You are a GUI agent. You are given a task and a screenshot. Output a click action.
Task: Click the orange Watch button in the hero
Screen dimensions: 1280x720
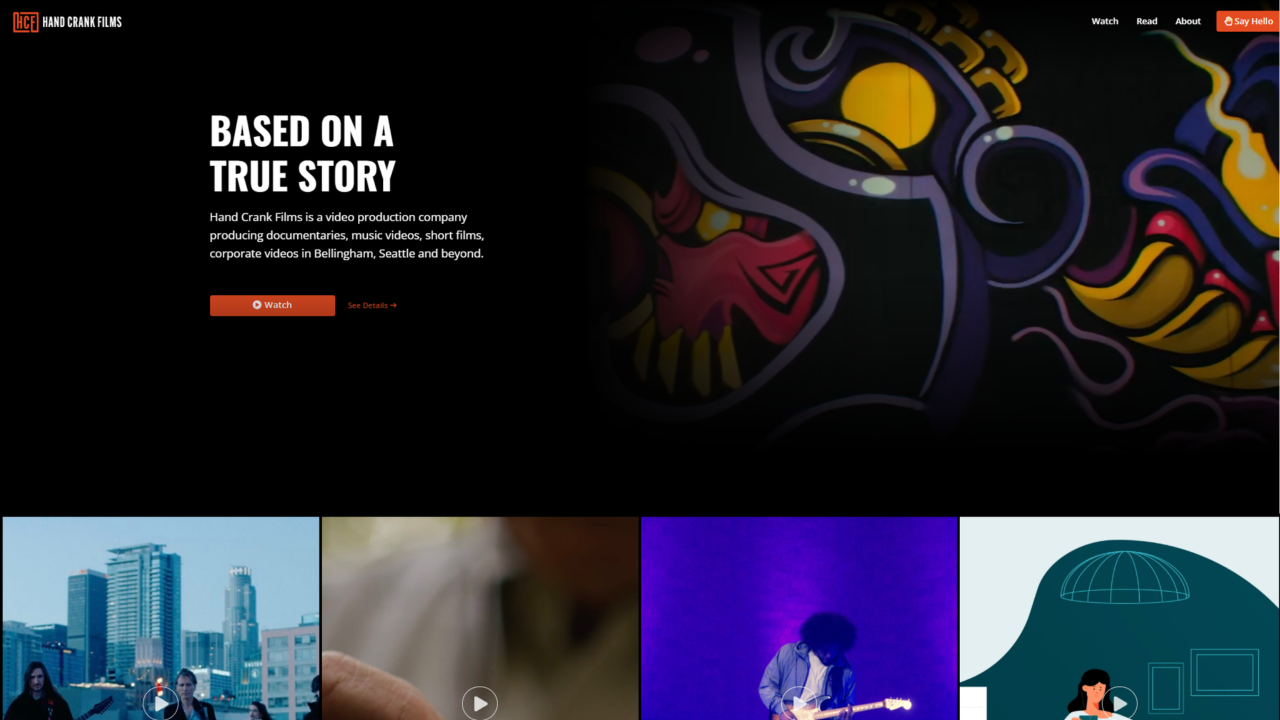pyautogui.click(x=272, y=305)
